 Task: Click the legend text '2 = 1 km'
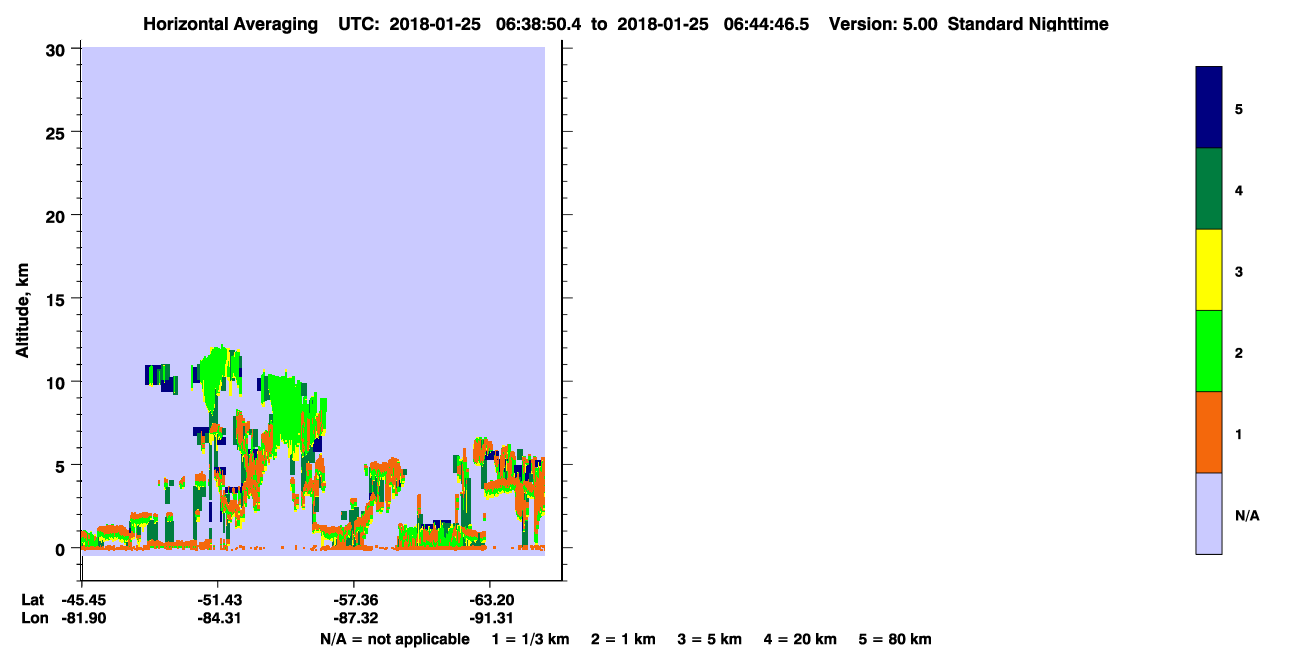click(x=623, y=639)
